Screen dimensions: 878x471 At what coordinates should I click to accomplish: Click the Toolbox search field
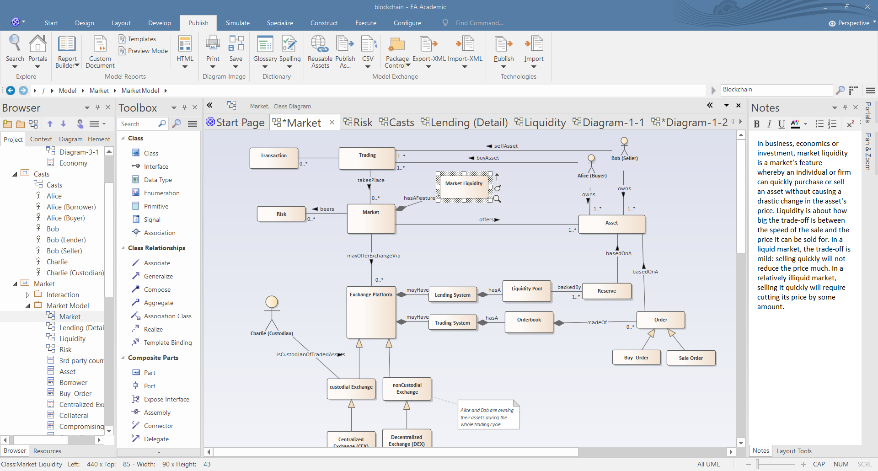[143, 124]
